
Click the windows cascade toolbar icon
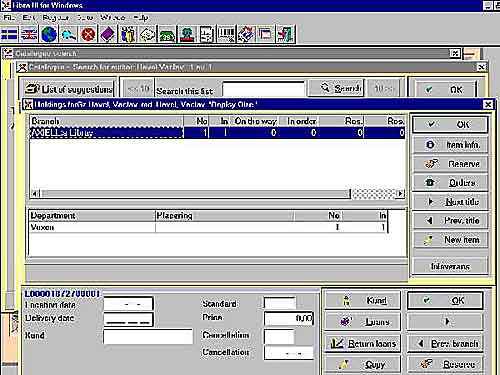tap(265, 34)
